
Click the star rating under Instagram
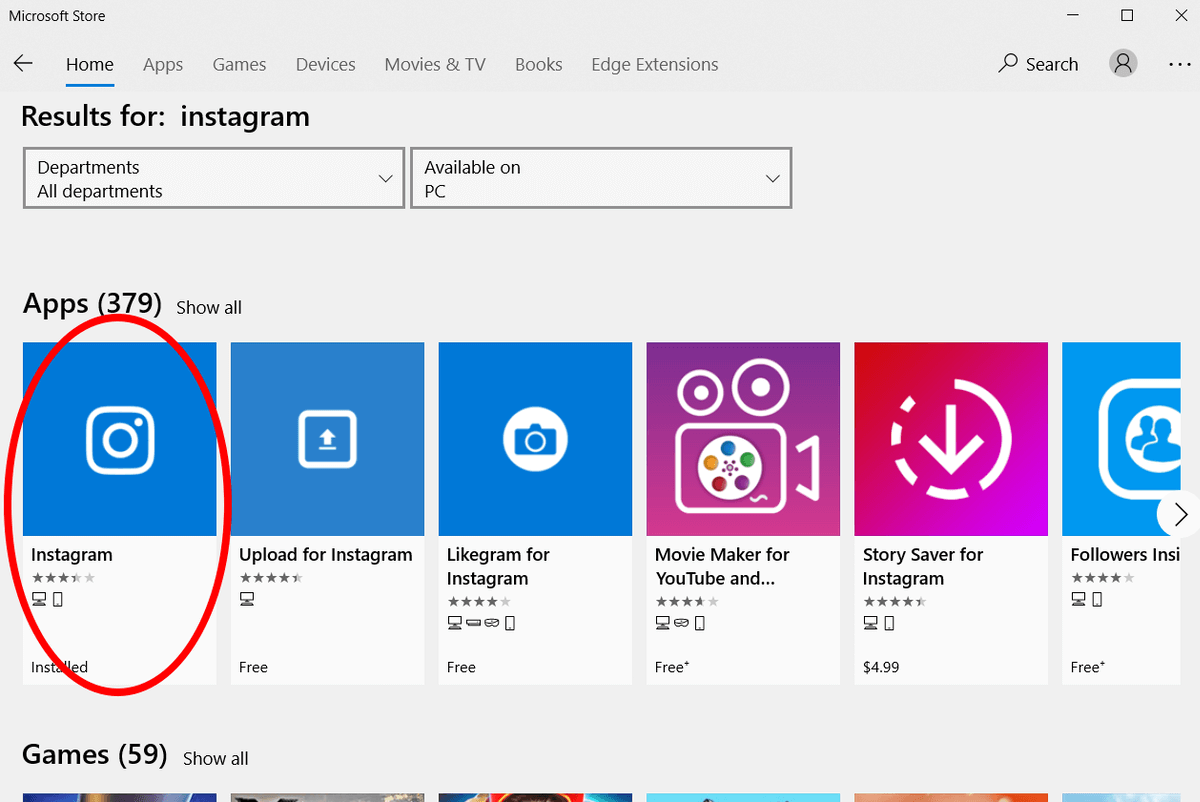click(63, 578)
